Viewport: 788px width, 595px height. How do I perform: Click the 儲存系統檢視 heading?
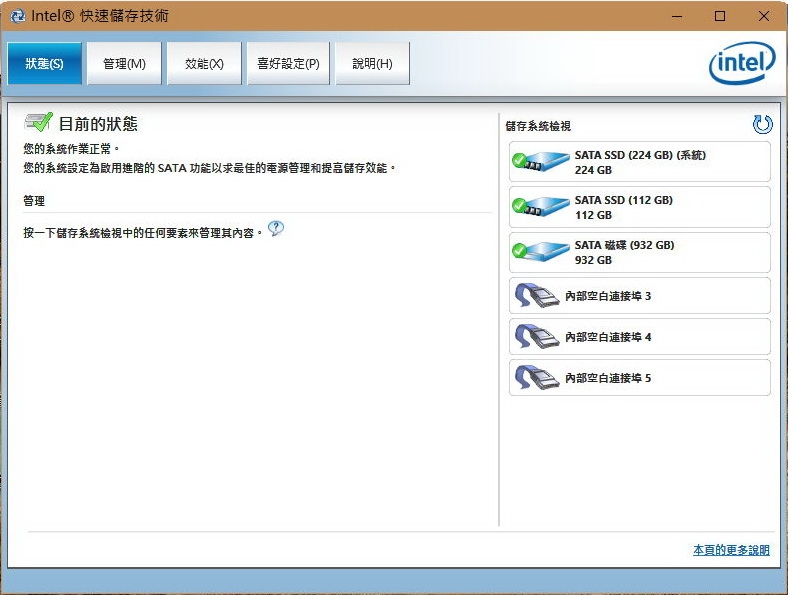[x=538, y=126]
